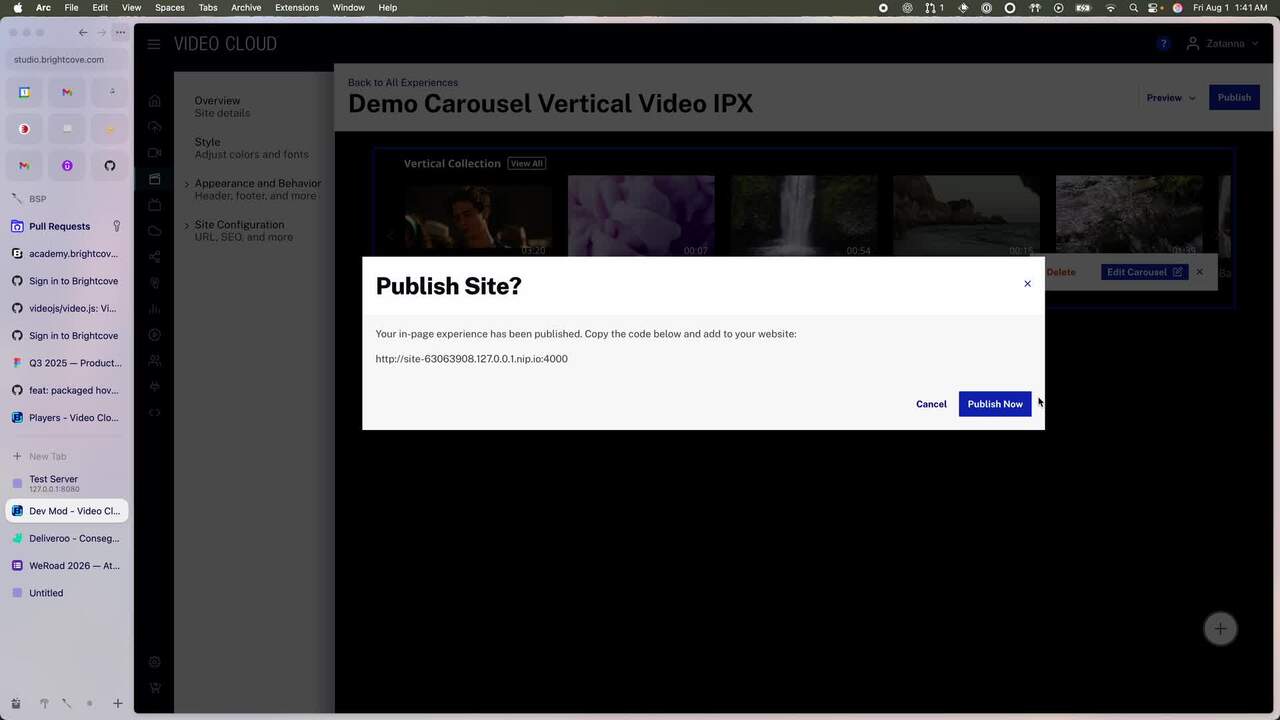Click the AirPods icon in the menu bar
This screenshot has height=720, width=1280.
coord(1035,8)
